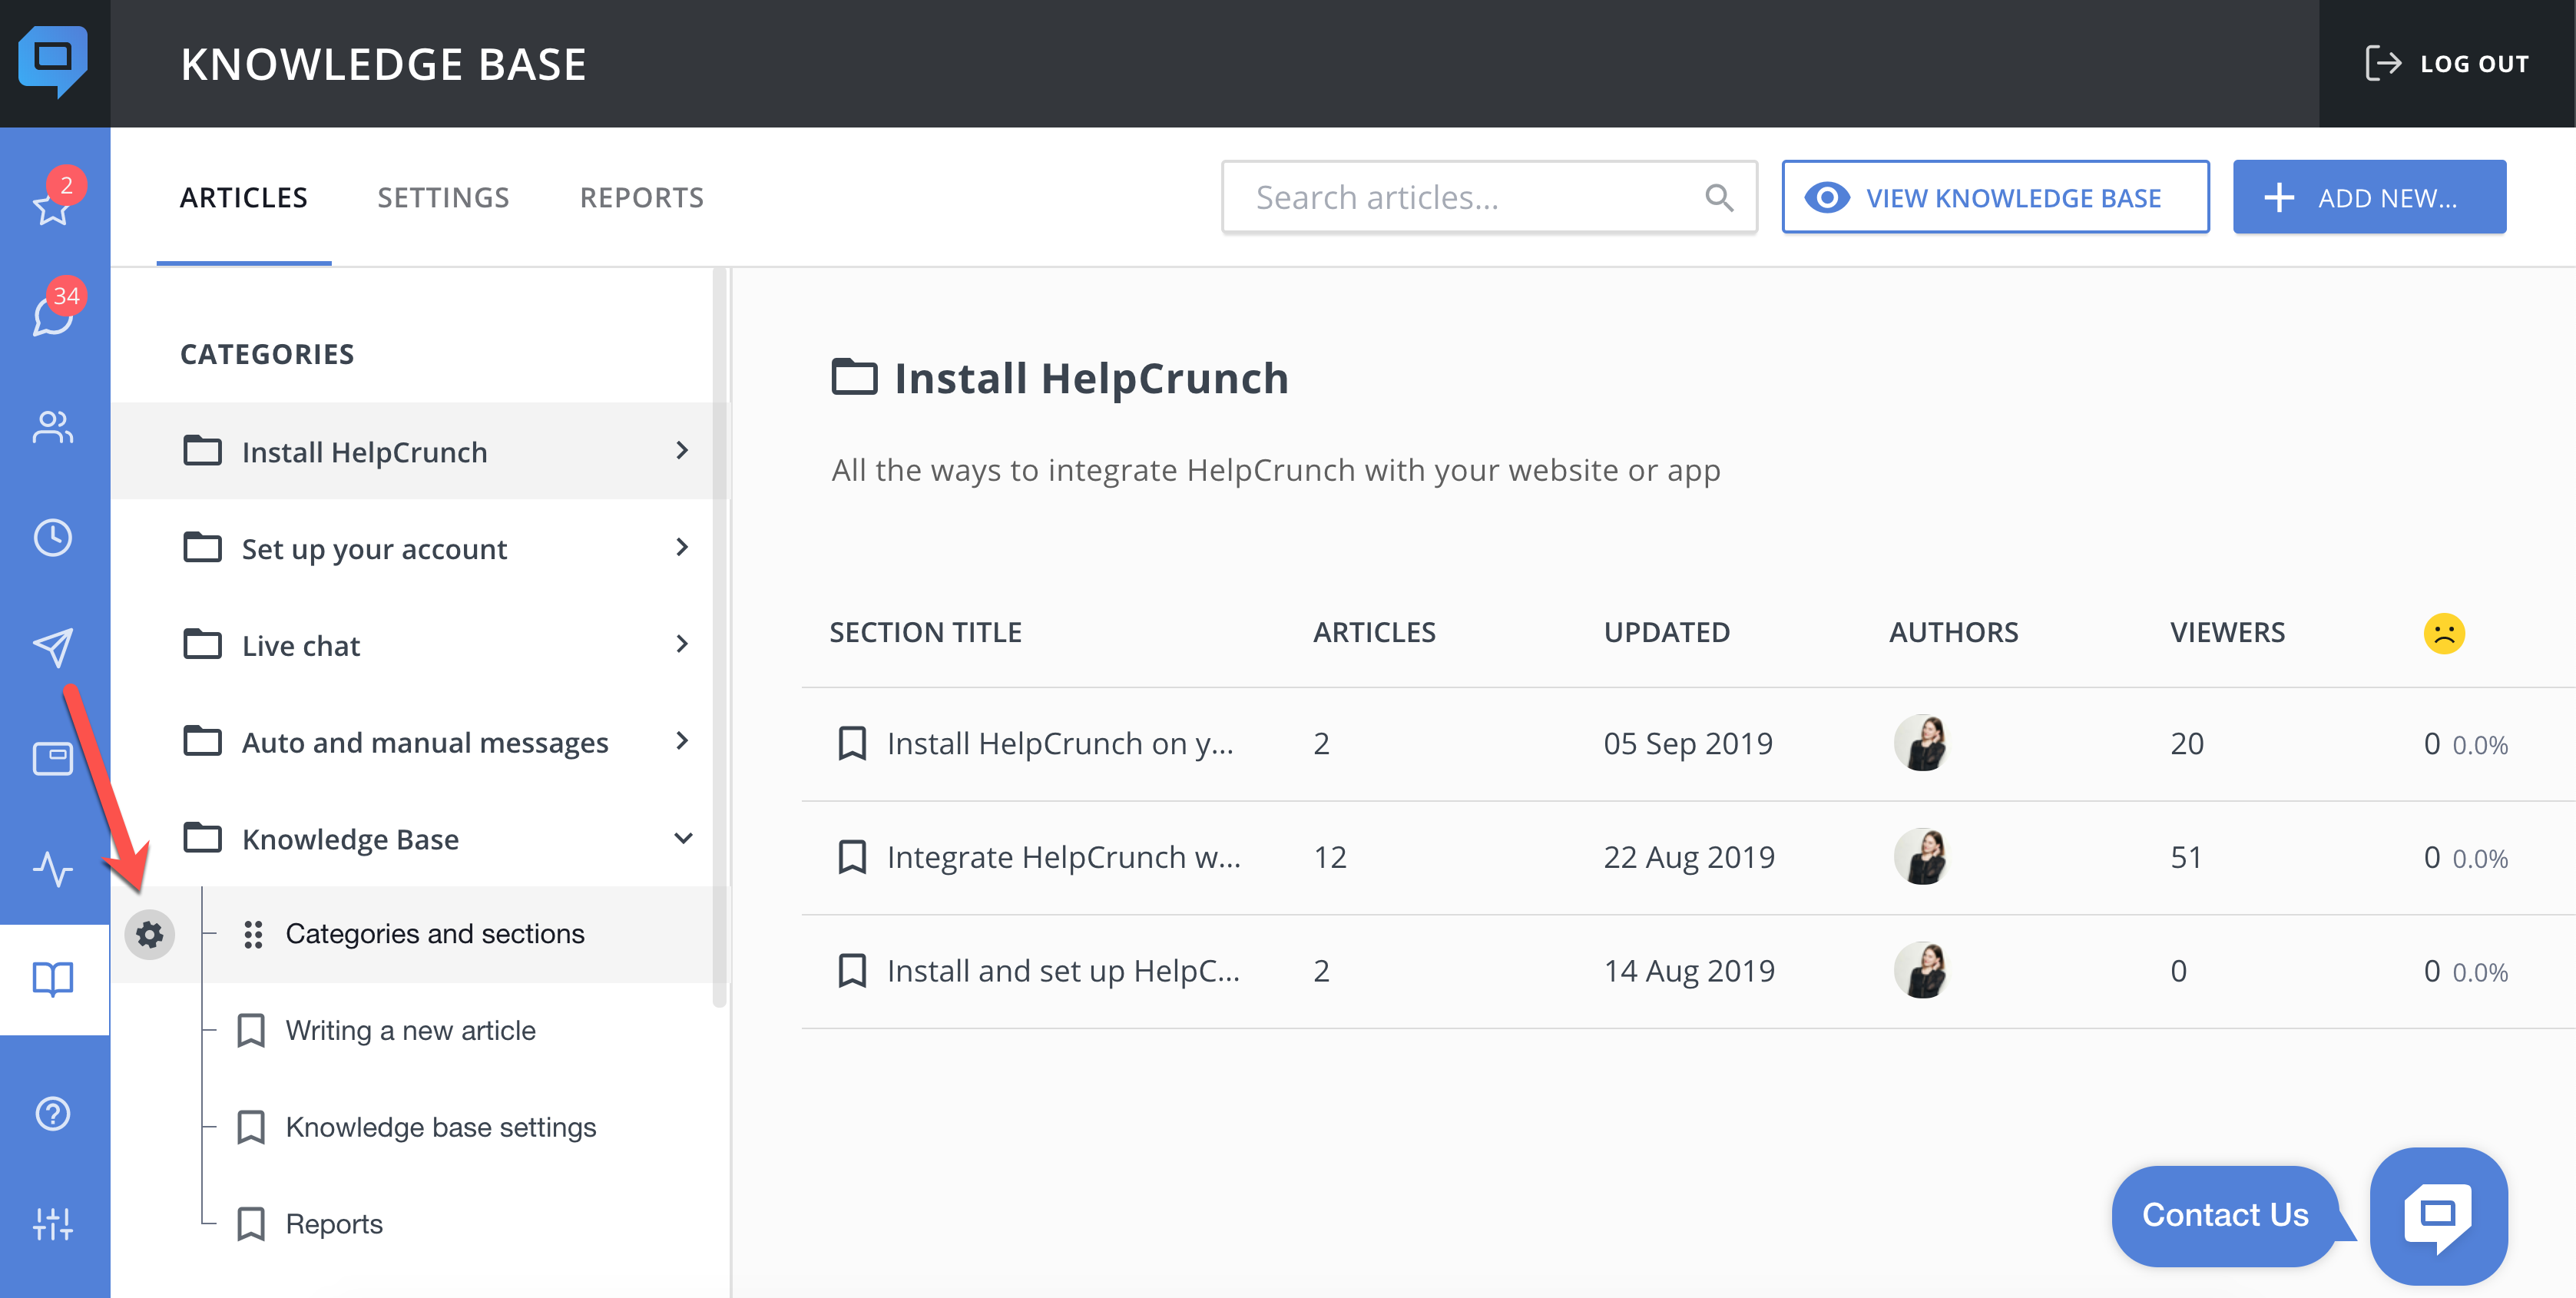The height and width of the screenshot is (1298, 2576).
Task: Click the bookmark icon beside Reports article
Action: pyautogui.click(x=251, y=1224)
